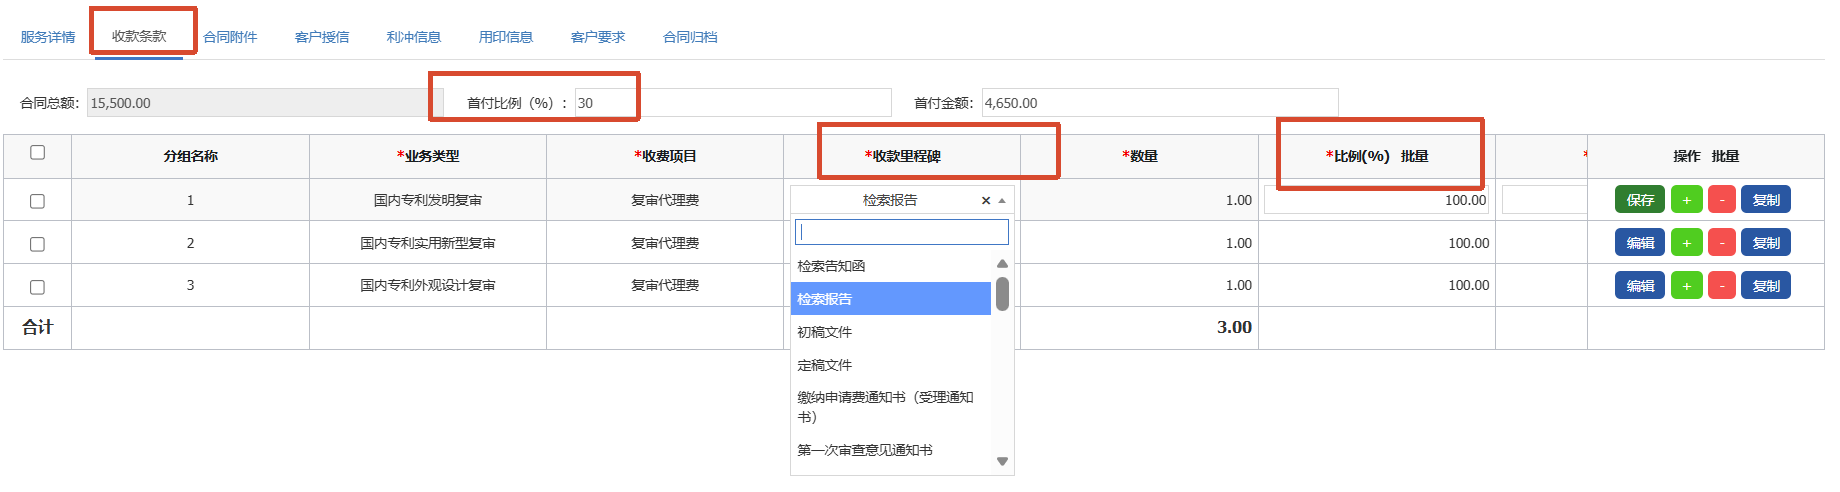
Task: Click the 合计 total row label
Action: pyautogui.click(x=38, y=328)
